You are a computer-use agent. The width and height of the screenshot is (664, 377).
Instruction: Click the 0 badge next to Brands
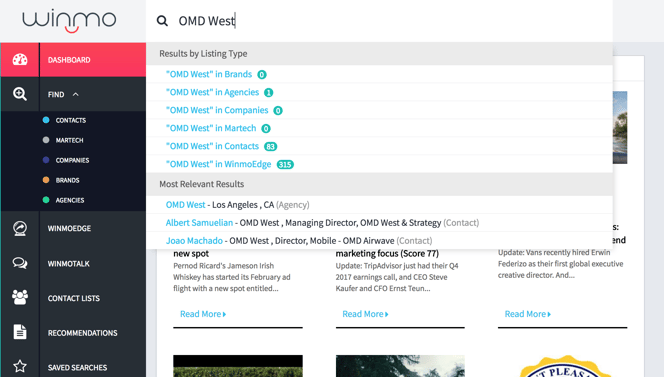tap(262, 75)
